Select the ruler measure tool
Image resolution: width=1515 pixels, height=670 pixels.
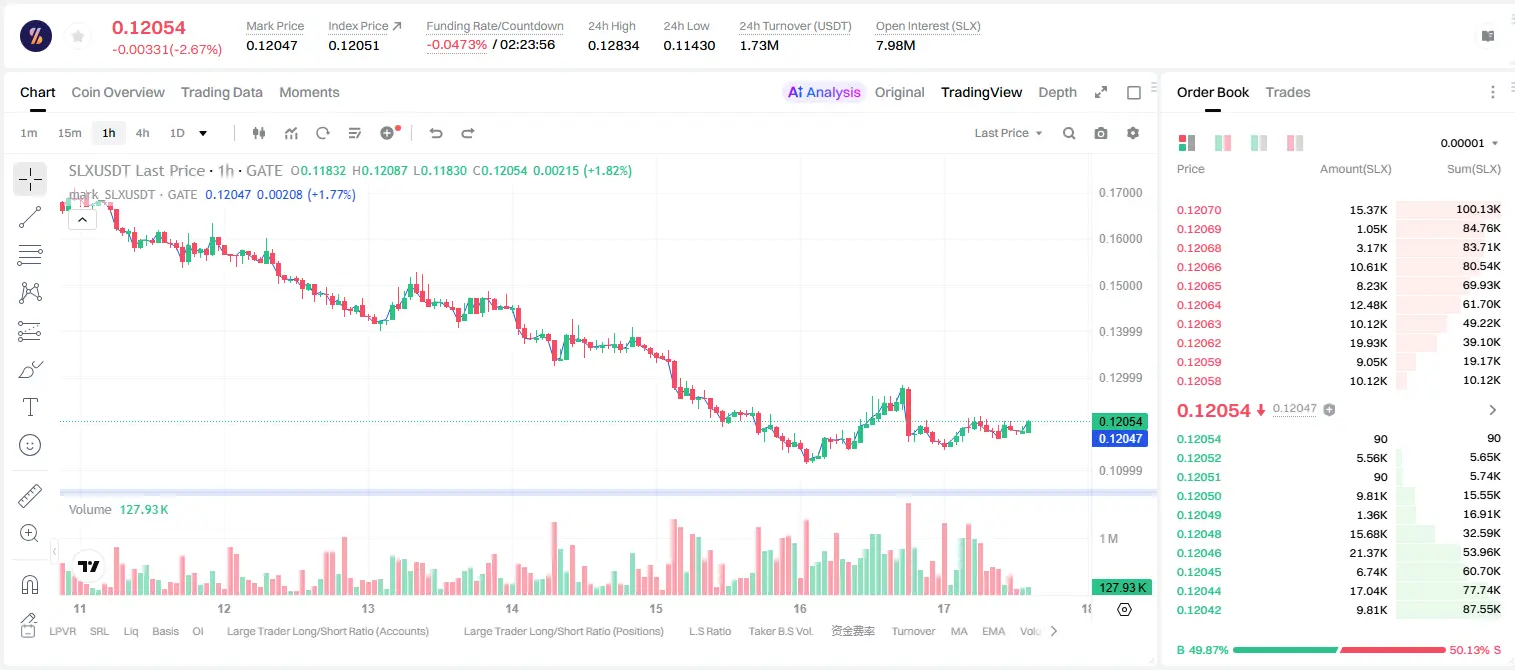coord(30,496)
